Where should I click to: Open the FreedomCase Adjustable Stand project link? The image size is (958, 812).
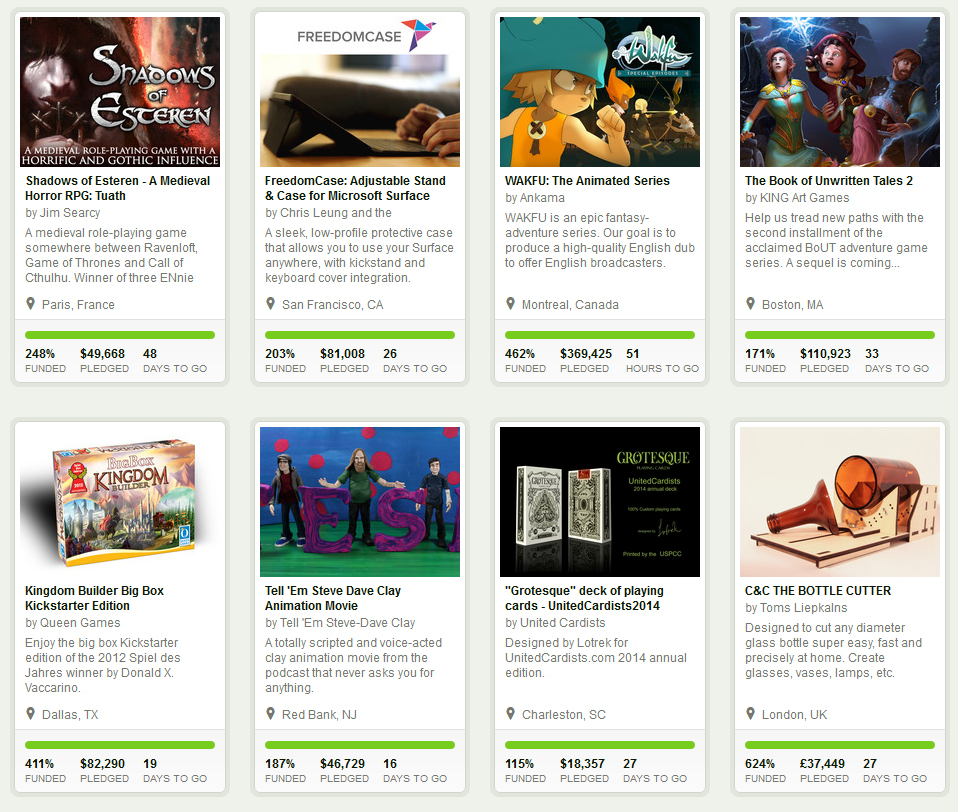point(356,188)
